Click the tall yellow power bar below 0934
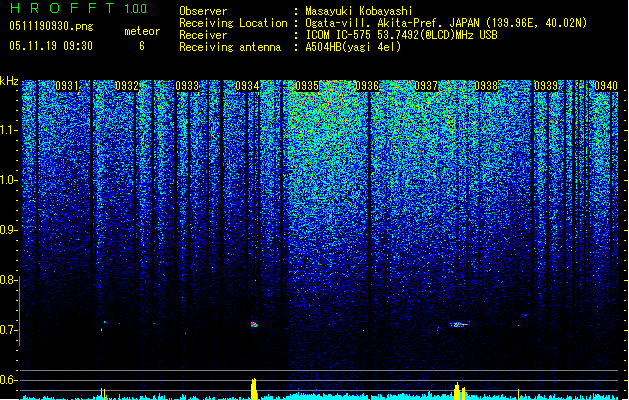The width and height of the screenshot is (629, 400). [254, 388]
